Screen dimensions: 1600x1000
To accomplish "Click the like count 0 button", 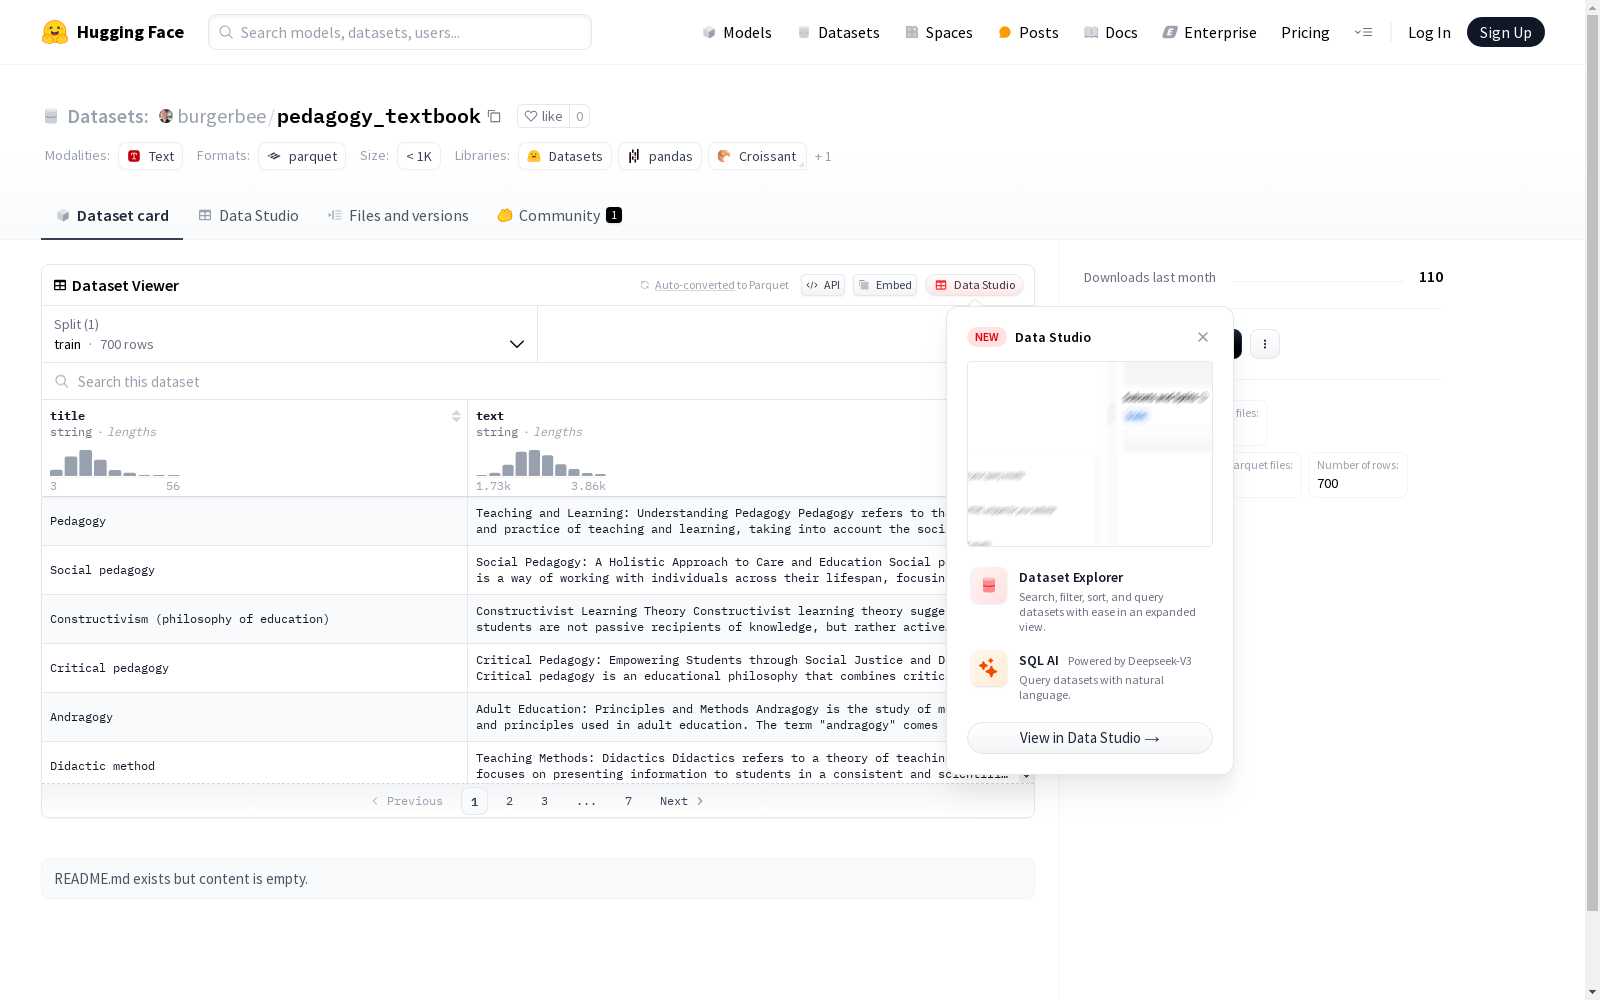I will (x=580, y=116).
